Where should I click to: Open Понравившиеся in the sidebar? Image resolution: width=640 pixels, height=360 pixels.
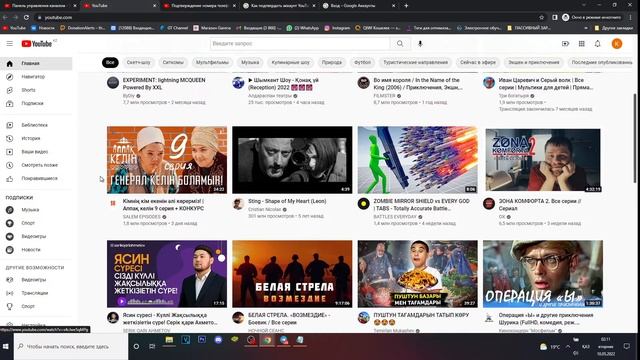coord(36,178)
